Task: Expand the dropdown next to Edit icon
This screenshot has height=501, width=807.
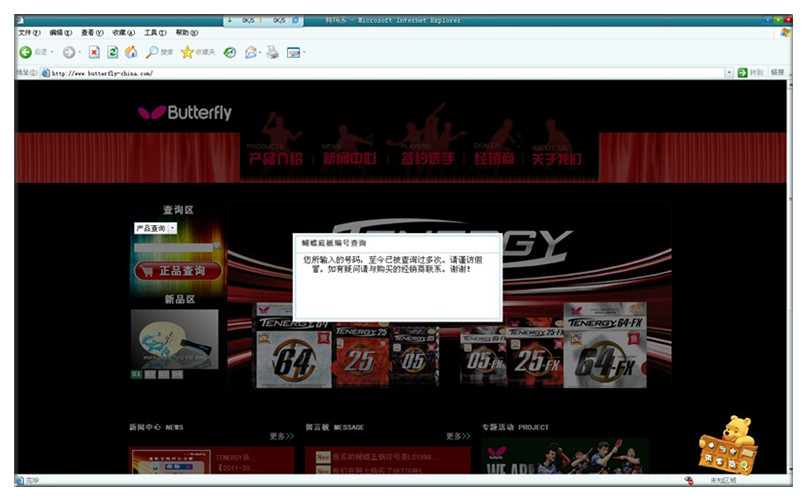Action: [x=304, y=52]
